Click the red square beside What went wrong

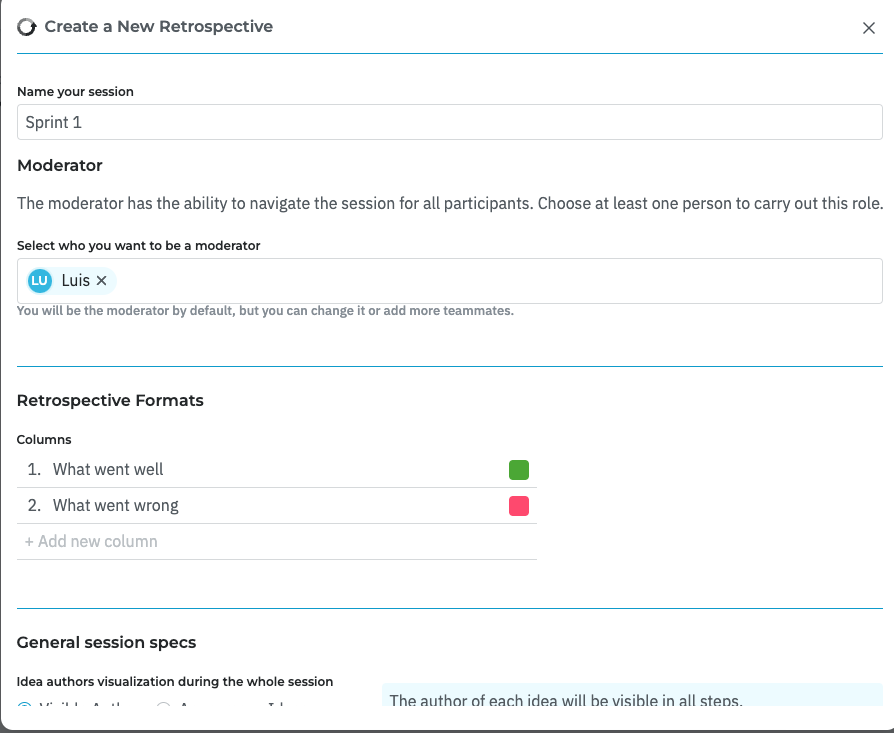(x=519, y=505)
